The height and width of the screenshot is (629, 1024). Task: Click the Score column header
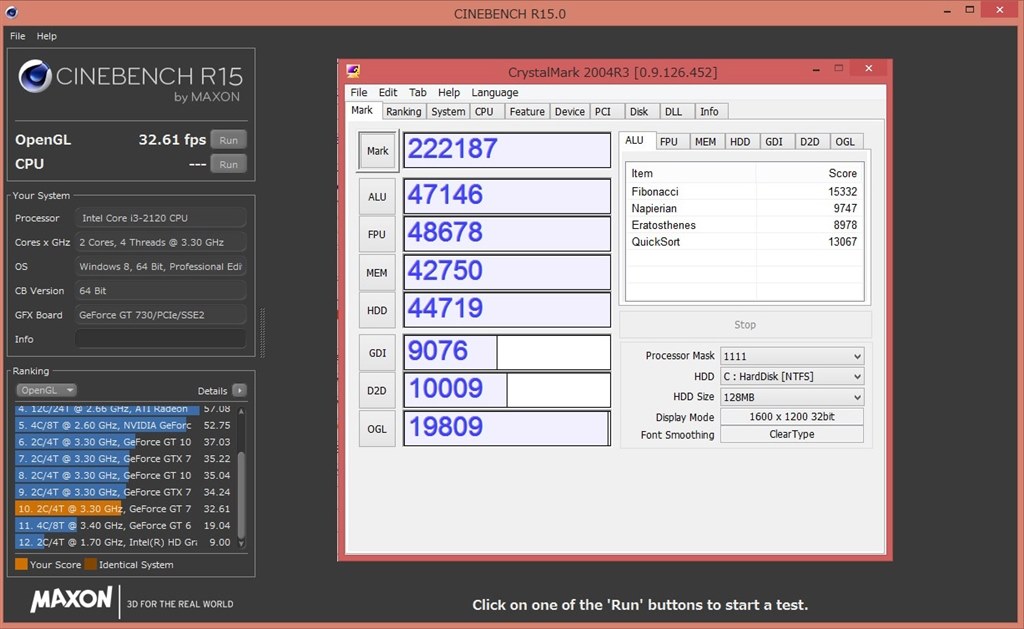(810, 173)
